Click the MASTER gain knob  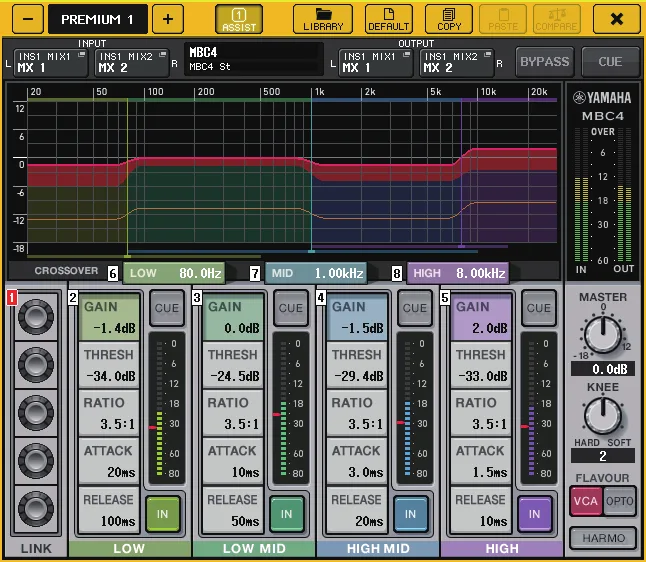click(602, 334)
